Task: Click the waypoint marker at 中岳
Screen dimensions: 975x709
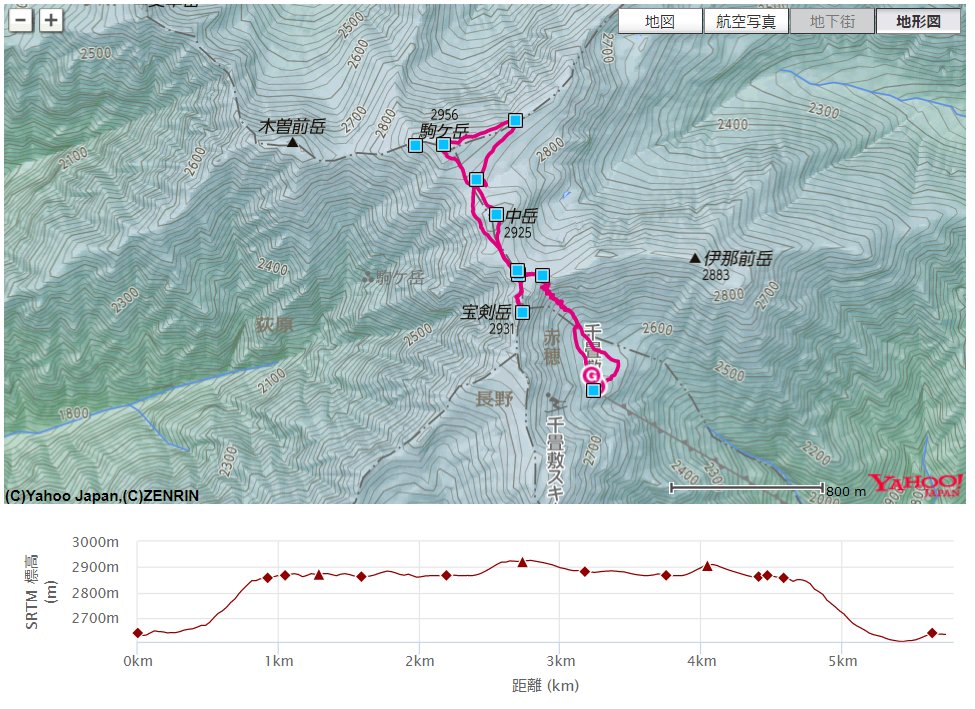Action: 496,214
